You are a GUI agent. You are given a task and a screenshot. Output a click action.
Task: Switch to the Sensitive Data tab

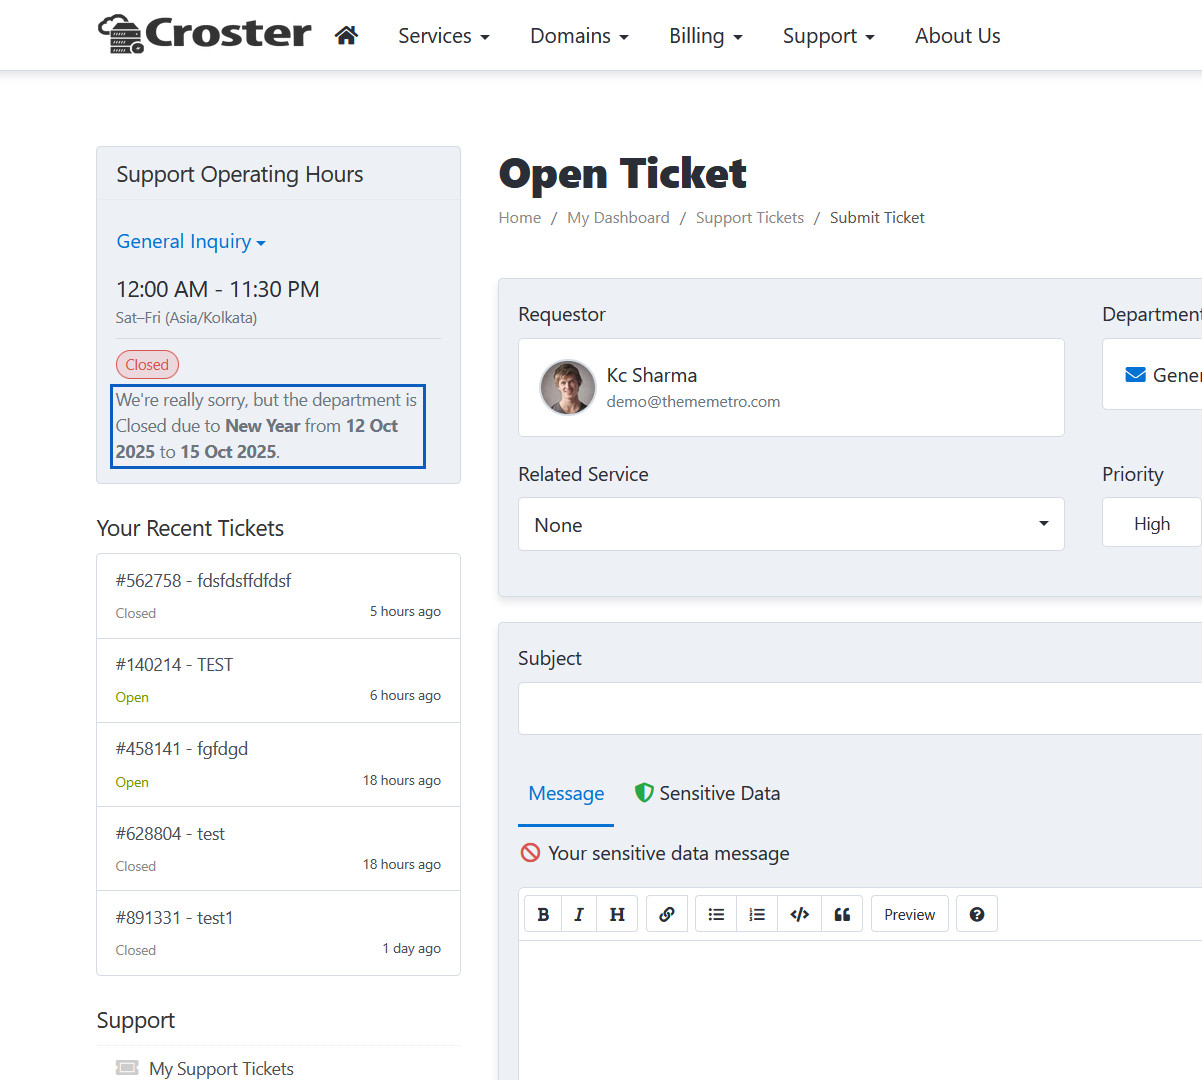tap(707, 794)
